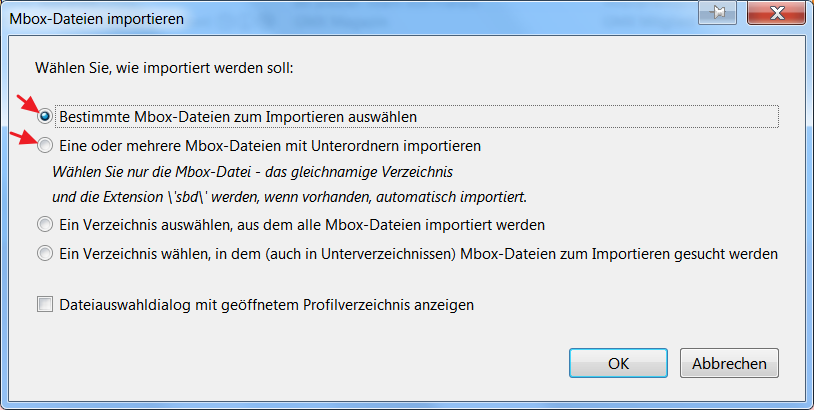Click the 'Mbox-Dateien importieren' title bar
The width and height of the screenshot is (814, 410).
[300, 15]
